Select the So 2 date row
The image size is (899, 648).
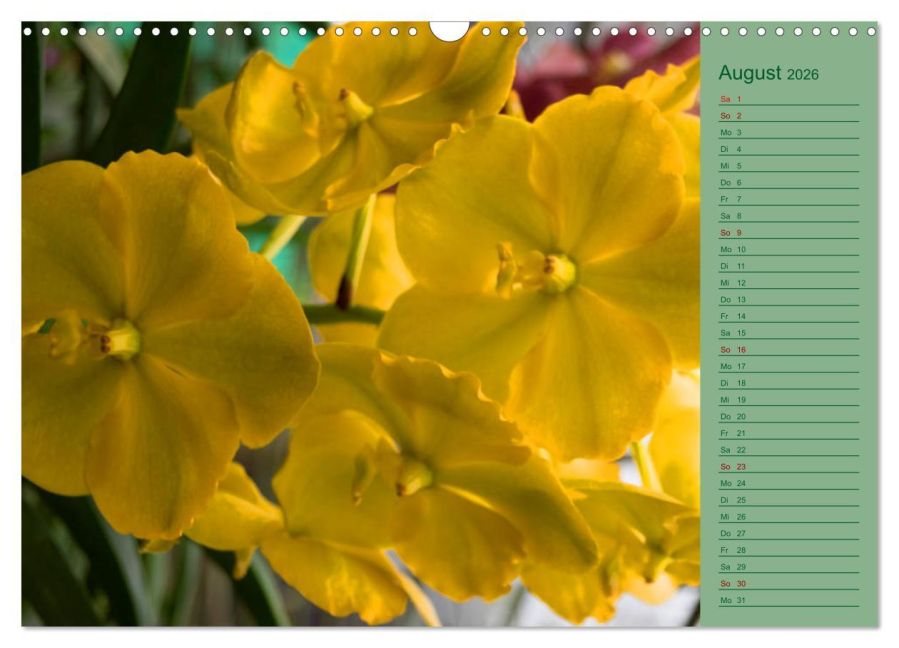click(x=788, y=116)
